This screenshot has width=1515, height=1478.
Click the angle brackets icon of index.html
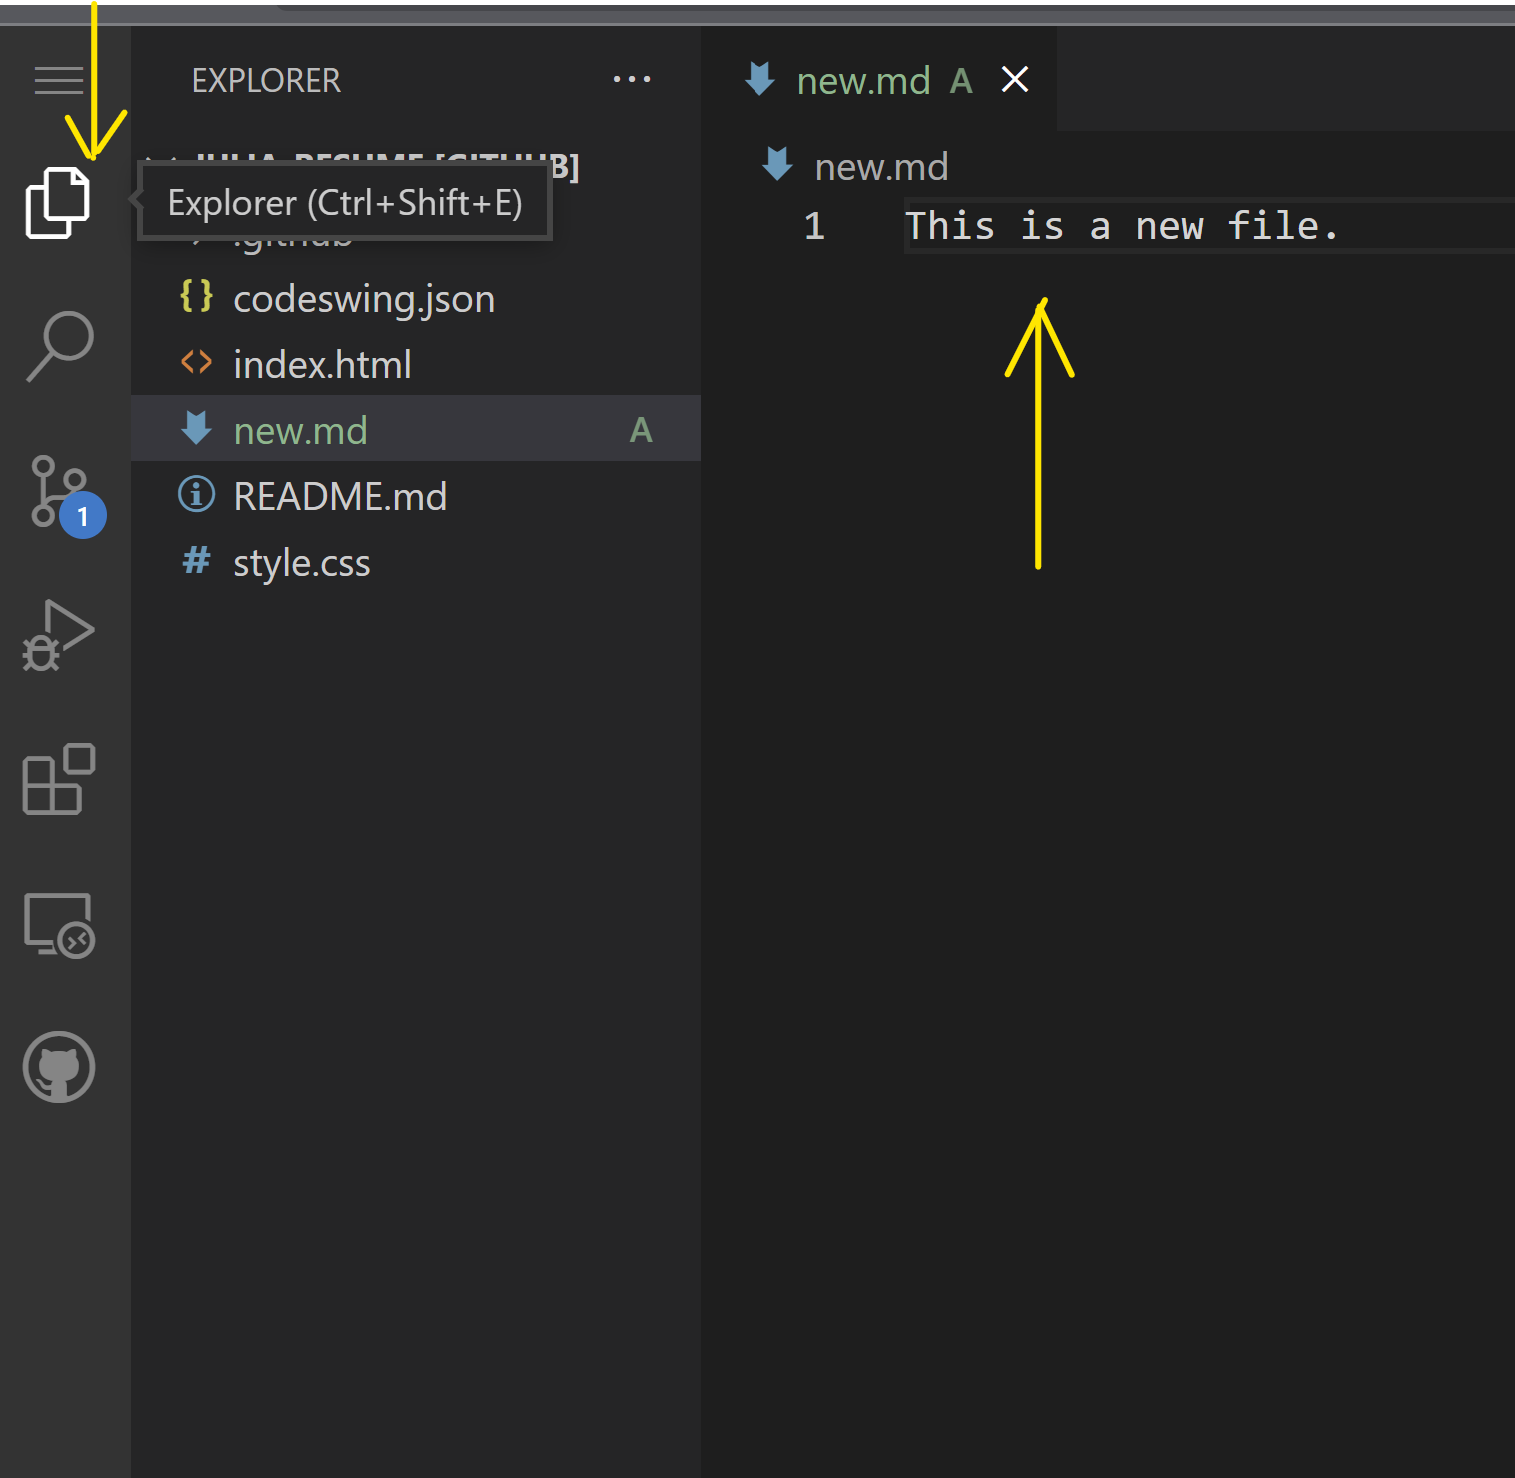pyautogui.click(x=196, y=362)
